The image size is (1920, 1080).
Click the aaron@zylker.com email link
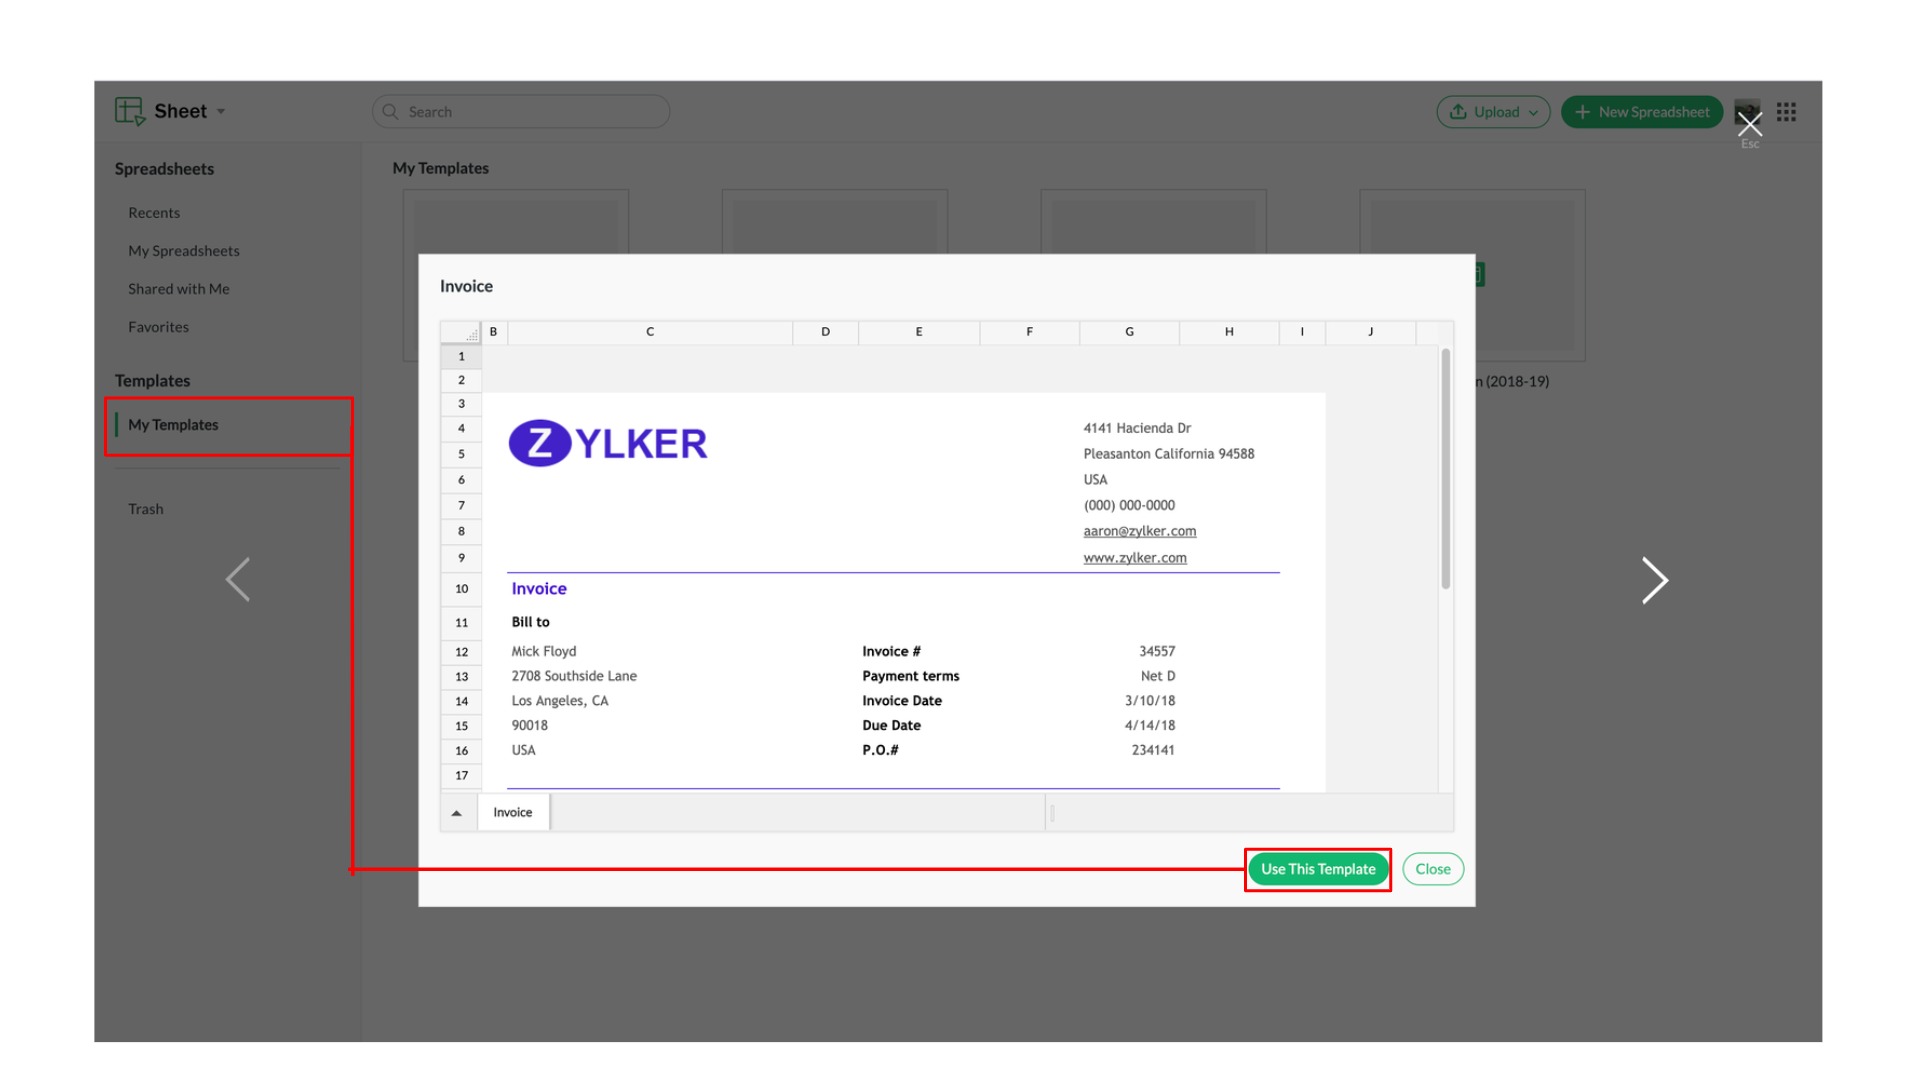pyautogui.click(x=1139, y=531)
